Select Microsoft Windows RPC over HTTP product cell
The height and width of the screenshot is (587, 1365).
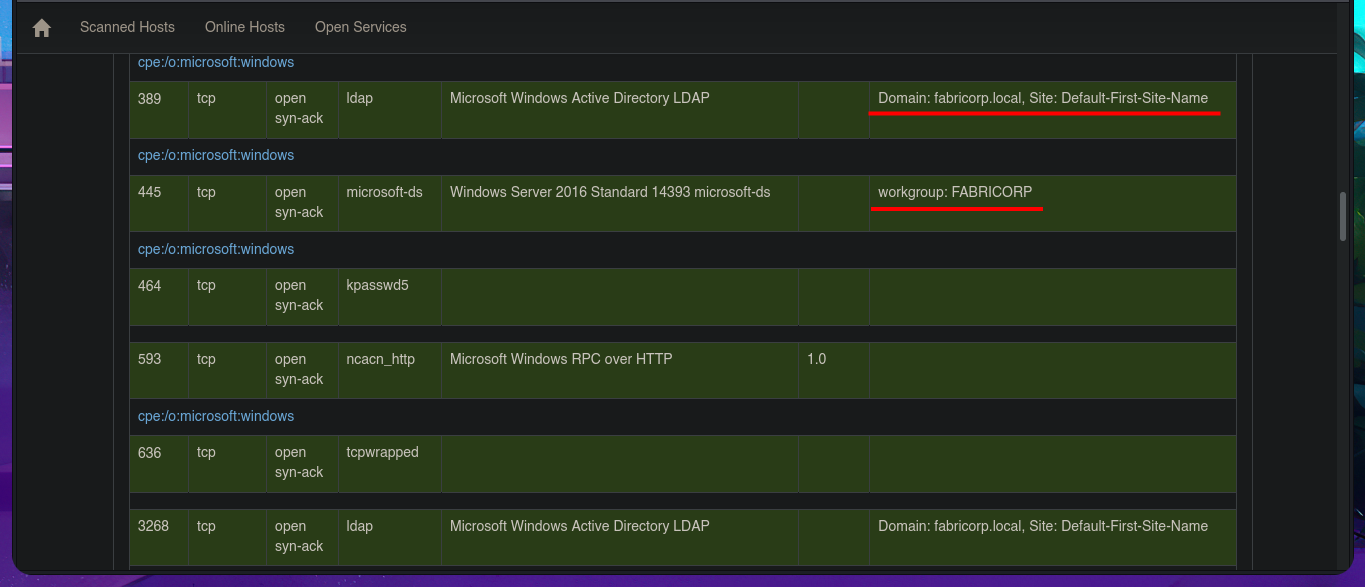pos(561,359)
